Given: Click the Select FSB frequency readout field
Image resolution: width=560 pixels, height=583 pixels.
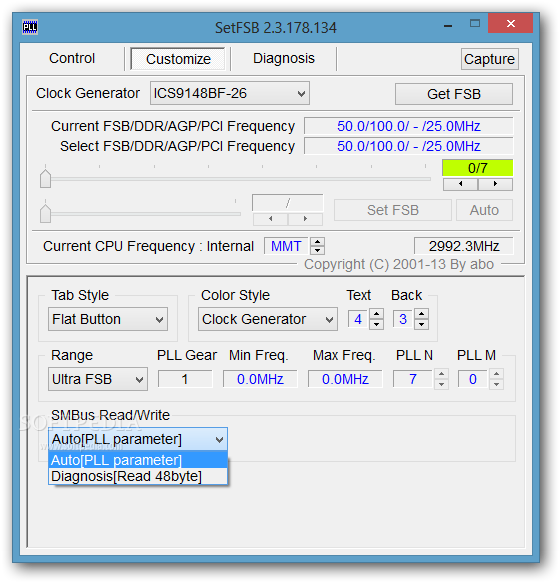Looking at the screenshot, I should coord(409,146).
